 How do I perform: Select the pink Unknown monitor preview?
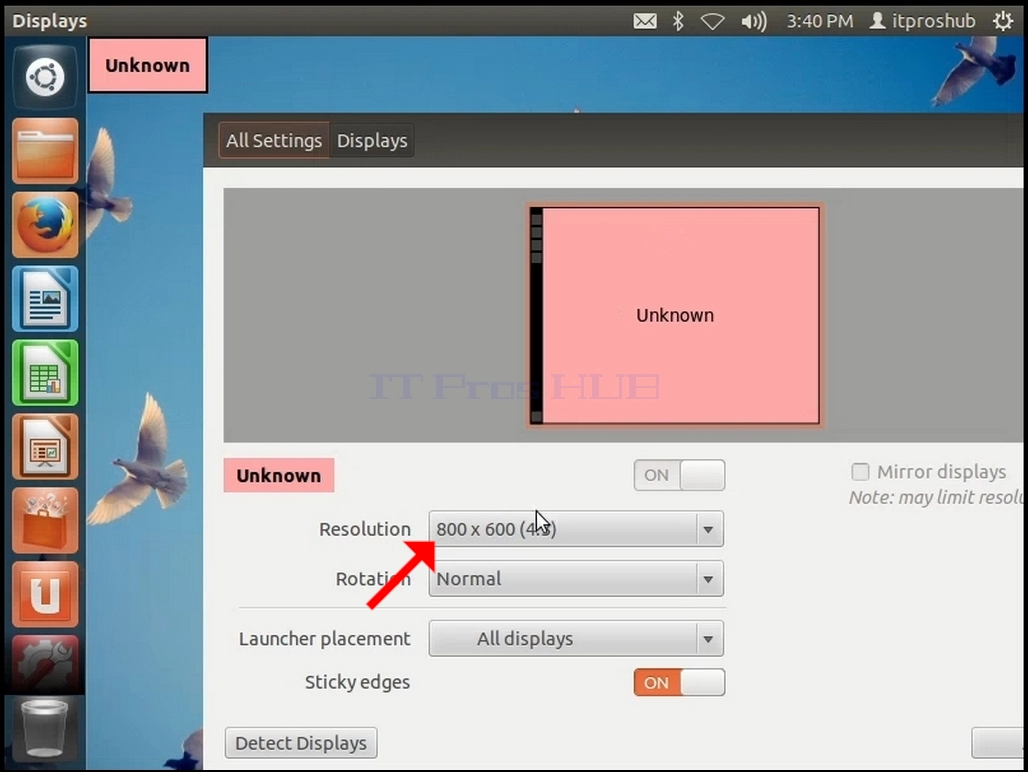click(675, 316)
